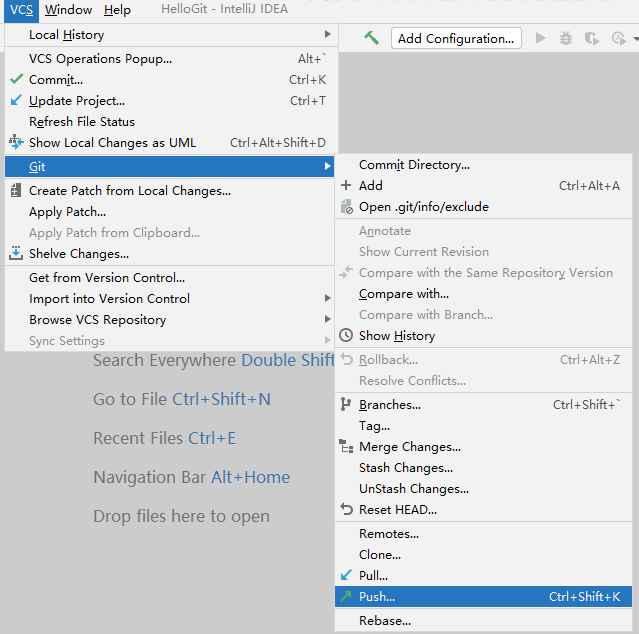Open the Window menu
Viewport: 639px width, 634px height.
[x=68, y=10]
